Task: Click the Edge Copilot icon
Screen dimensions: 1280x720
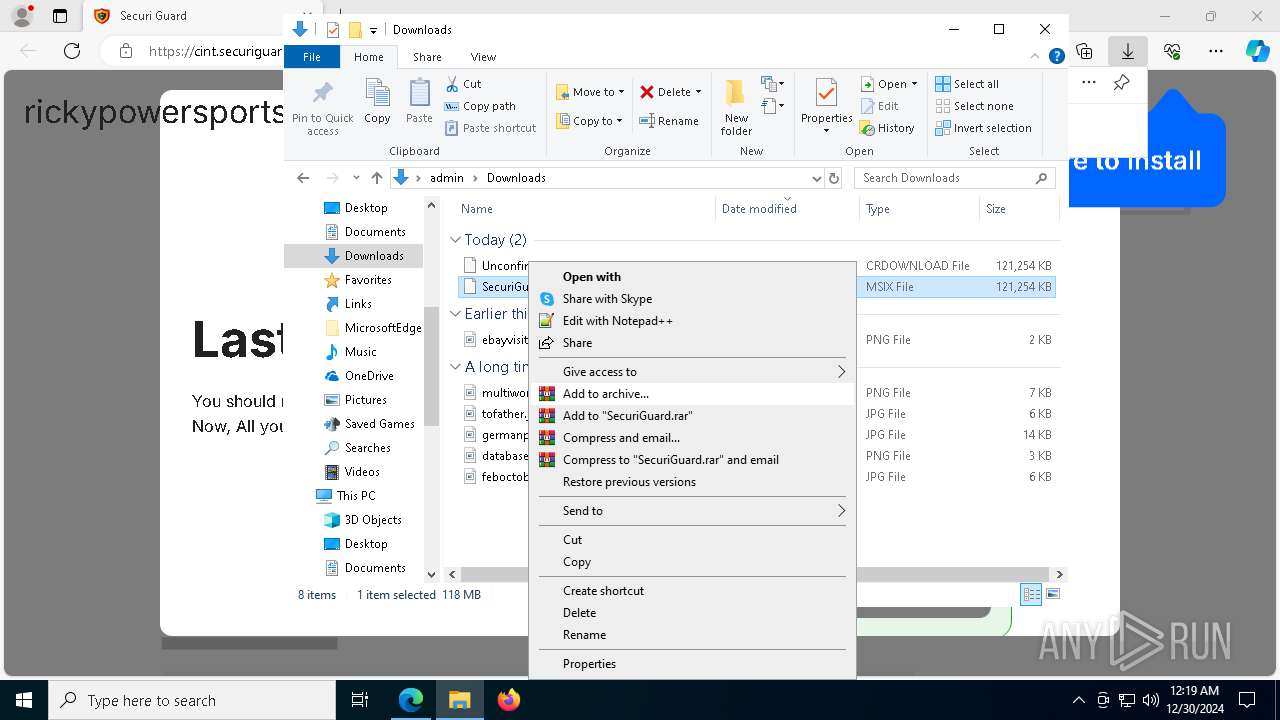Action: [1257, 51]
